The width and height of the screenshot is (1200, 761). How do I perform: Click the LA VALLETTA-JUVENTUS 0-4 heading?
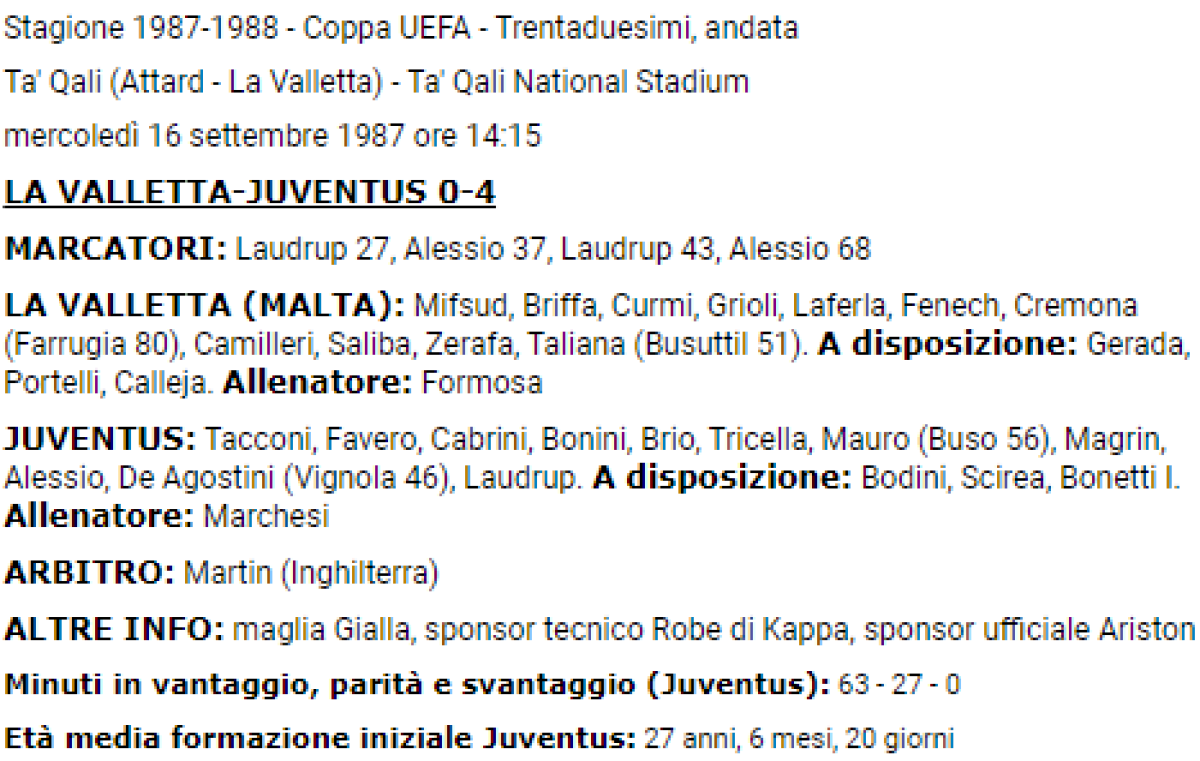click(x=250, y=194)
